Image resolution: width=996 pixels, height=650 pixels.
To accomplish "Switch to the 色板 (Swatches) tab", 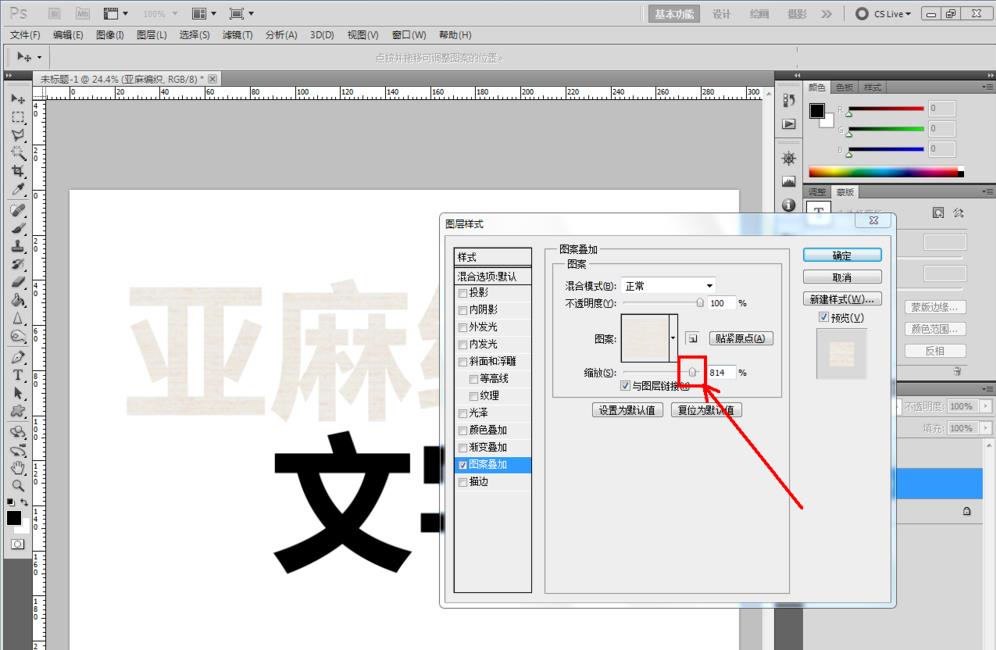I will 843,87.
